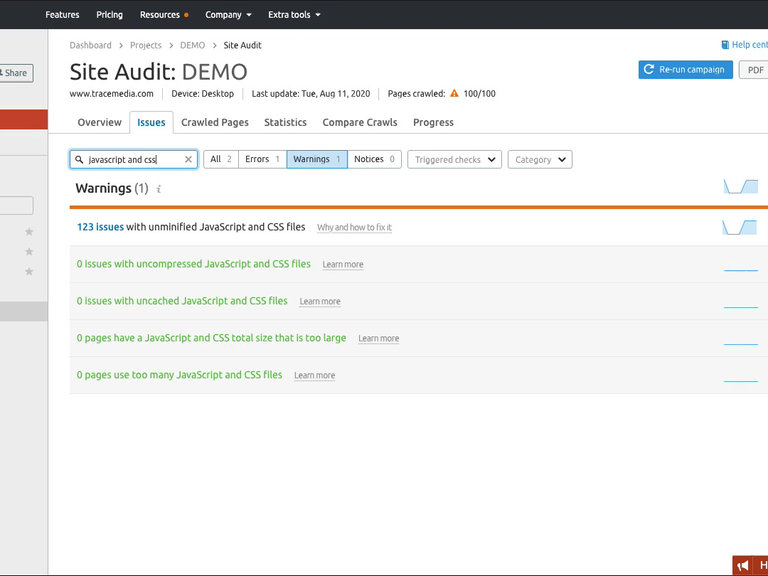Click the Warnings info icon
The image size is (768, 576).
(159, 189)
